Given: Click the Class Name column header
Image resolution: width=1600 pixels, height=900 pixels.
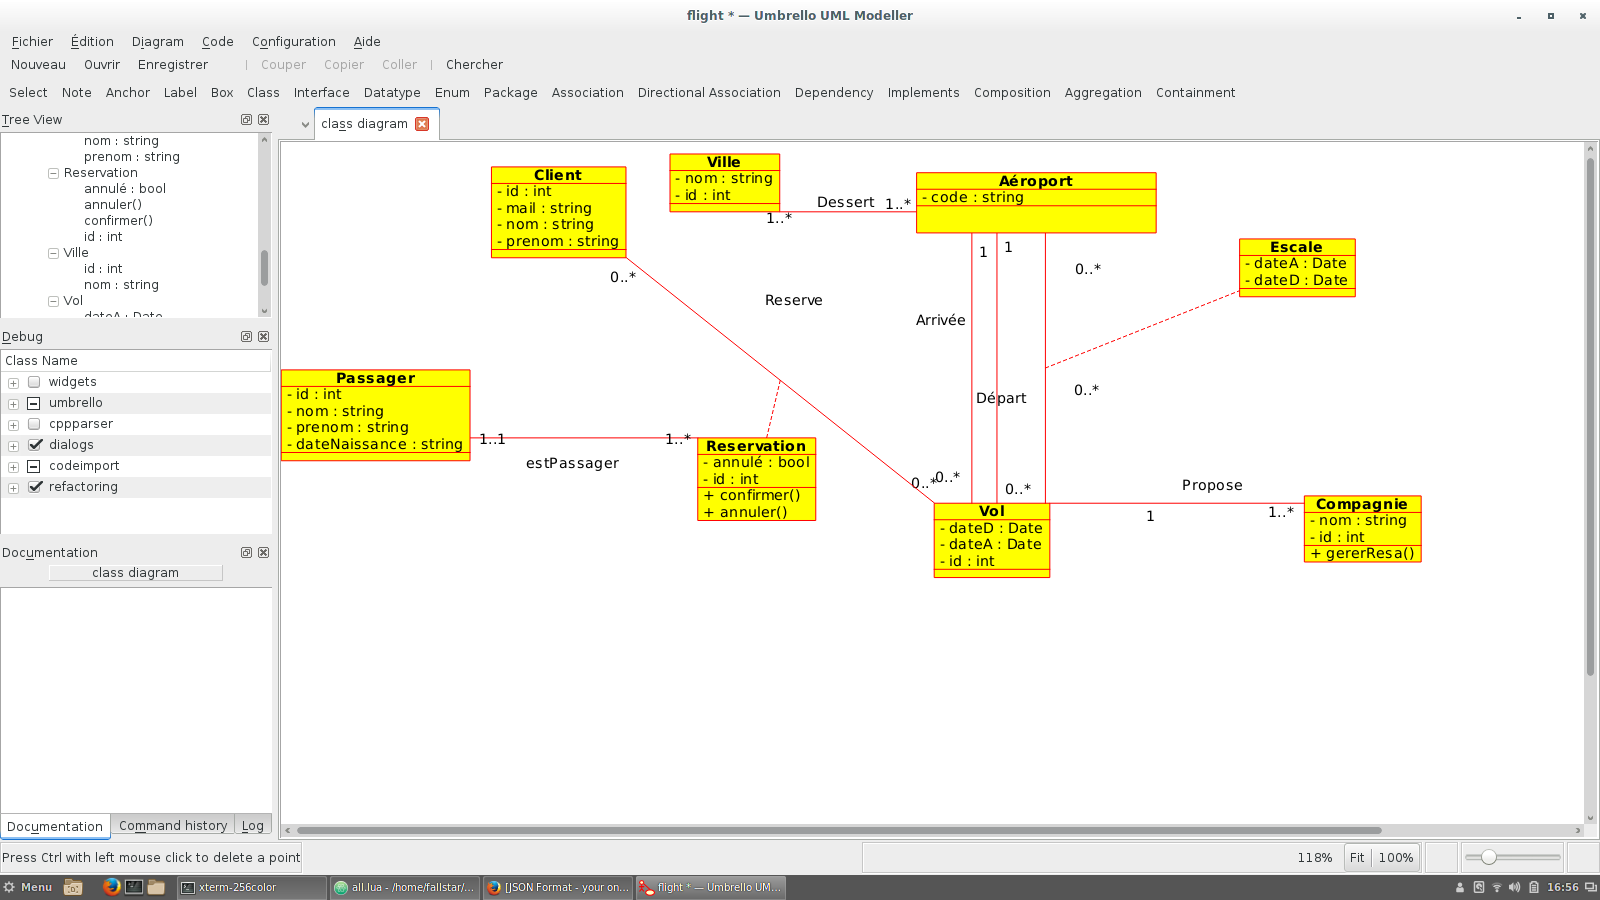Looking at the screenshot, I should tap(136, 361).
